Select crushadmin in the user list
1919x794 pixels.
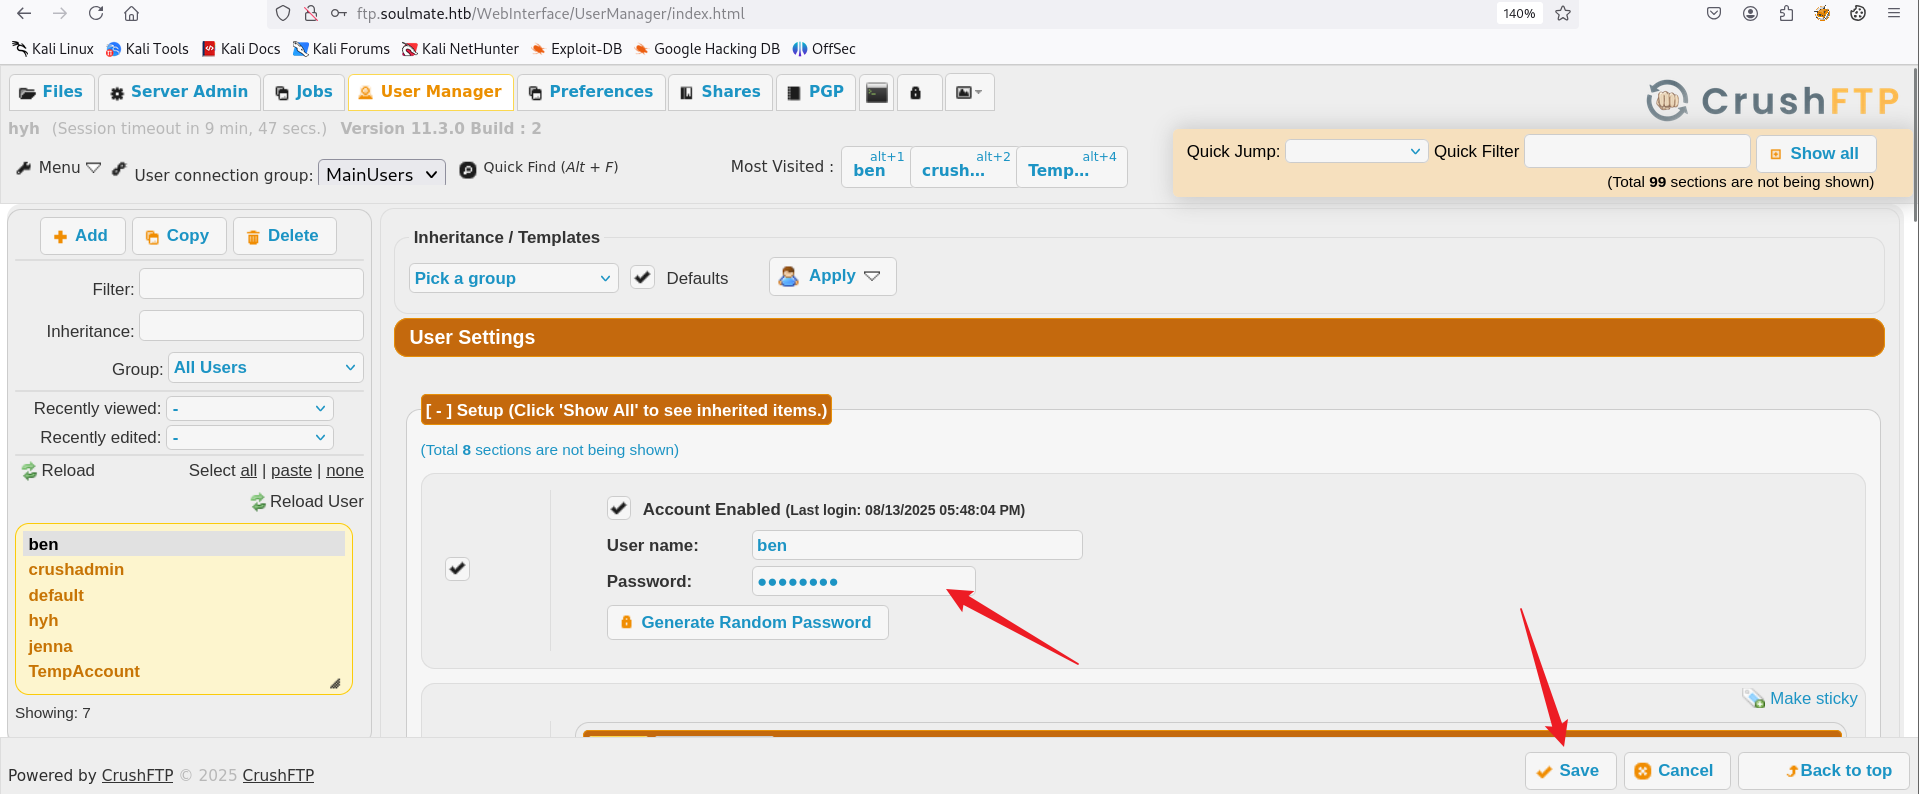tap(76, 569)
